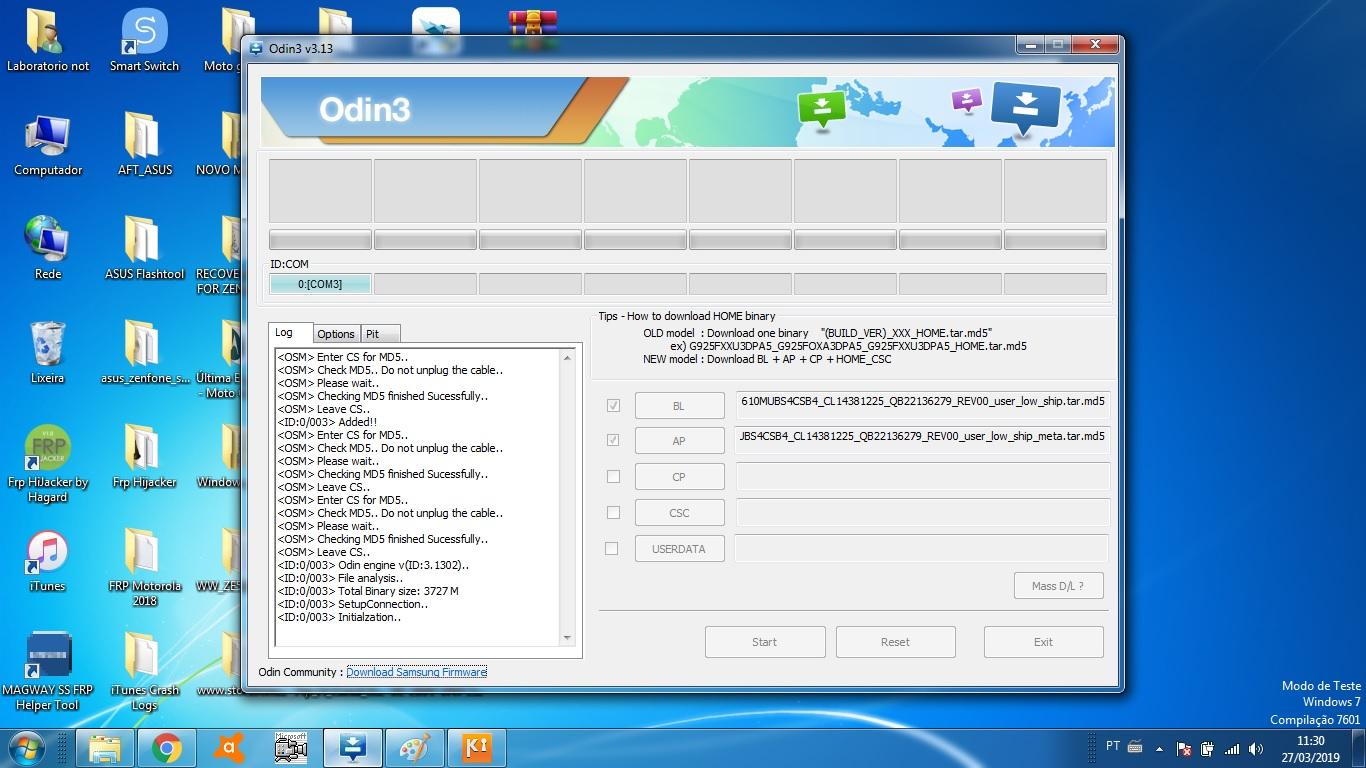Open the network signal tray icon
The image size is (1366, 768).
[x=1232, y=748]
